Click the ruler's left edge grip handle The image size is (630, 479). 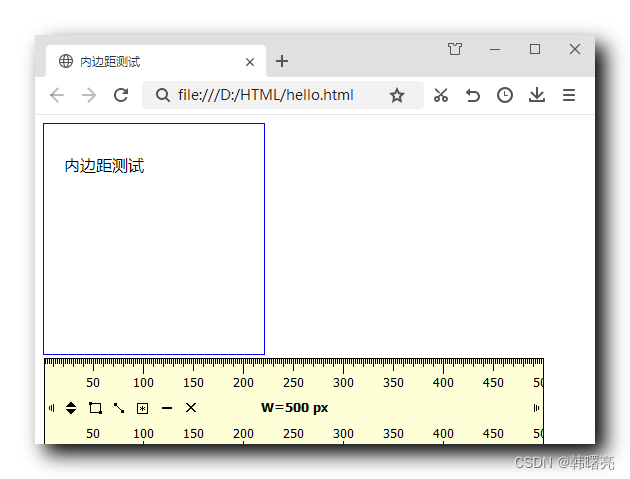coord(51,408)
